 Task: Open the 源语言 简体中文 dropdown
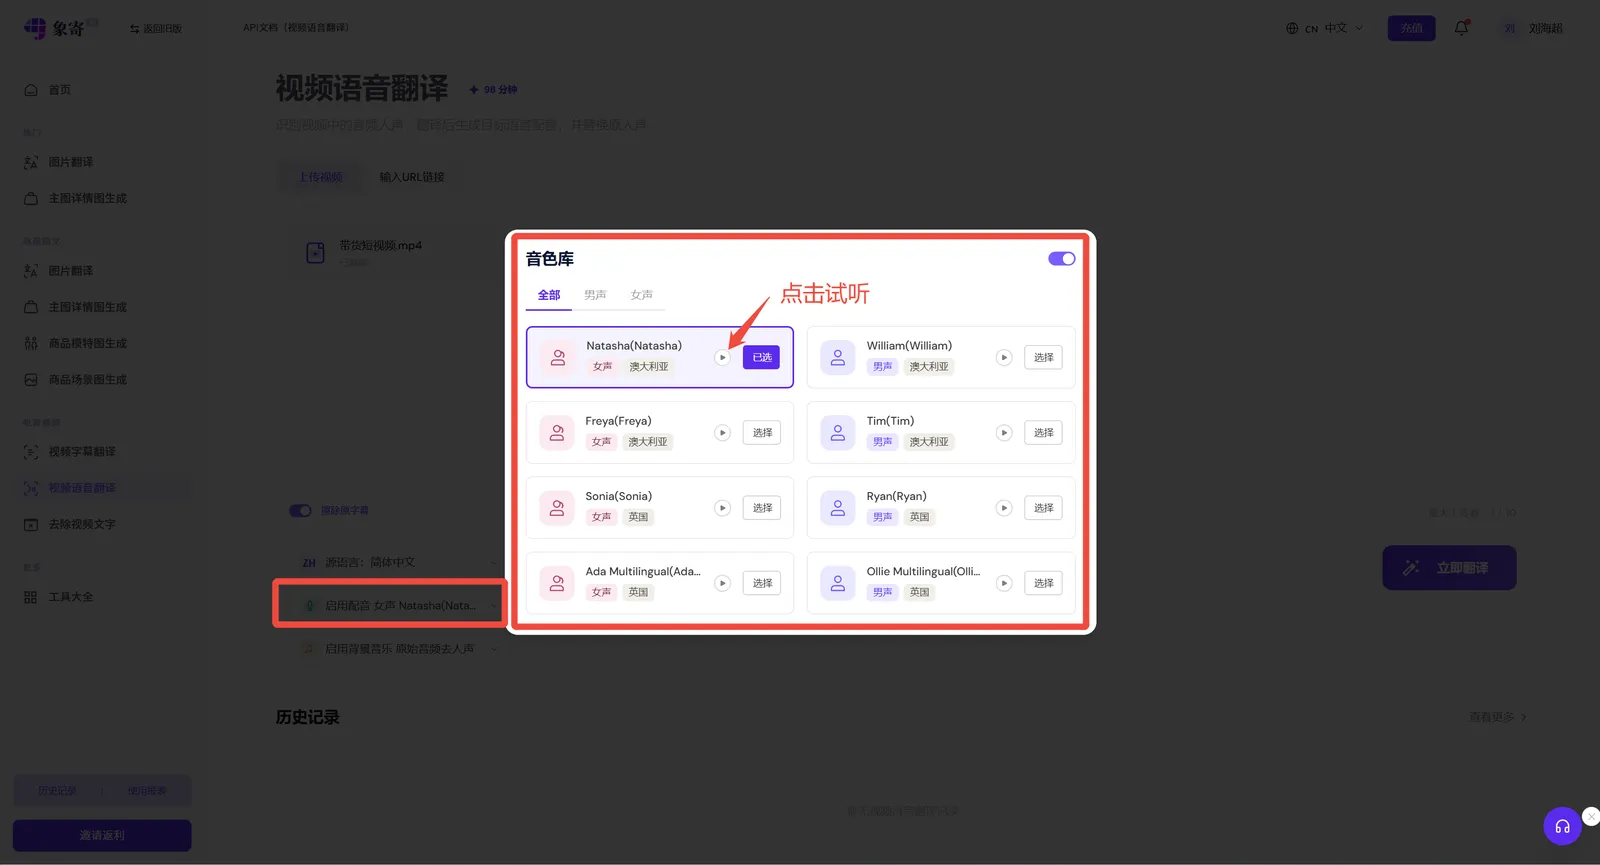pos(398,563)
